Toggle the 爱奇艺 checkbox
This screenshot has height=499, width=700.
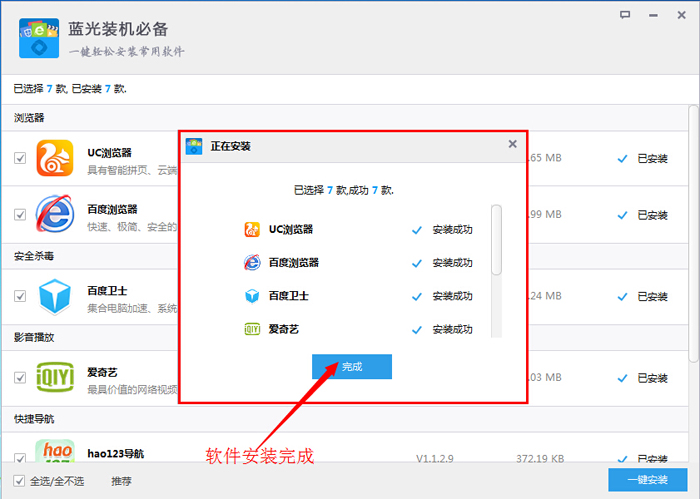pos(20,378)
